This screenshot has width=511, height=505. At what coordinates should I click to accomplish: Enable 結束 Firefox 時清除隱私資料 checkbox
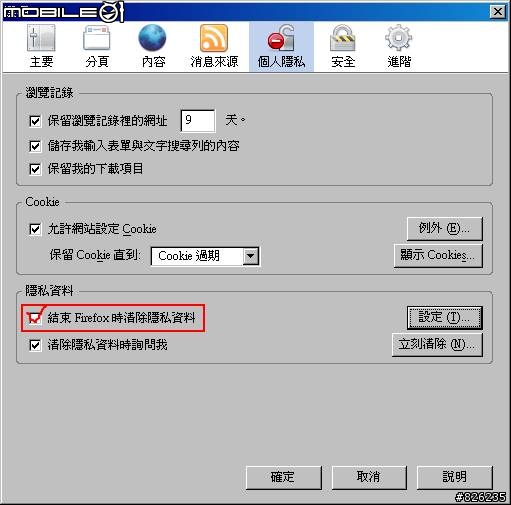[x=35, y=318]
